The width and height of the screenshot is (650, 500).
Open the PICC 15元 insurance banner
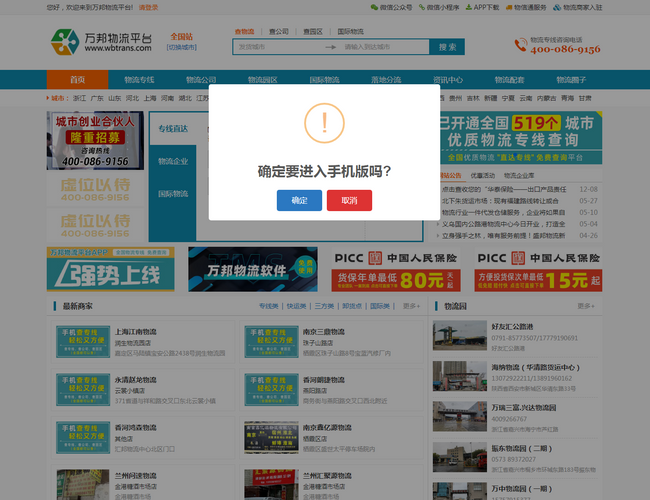pyautogui.click(x=538, y=269)
